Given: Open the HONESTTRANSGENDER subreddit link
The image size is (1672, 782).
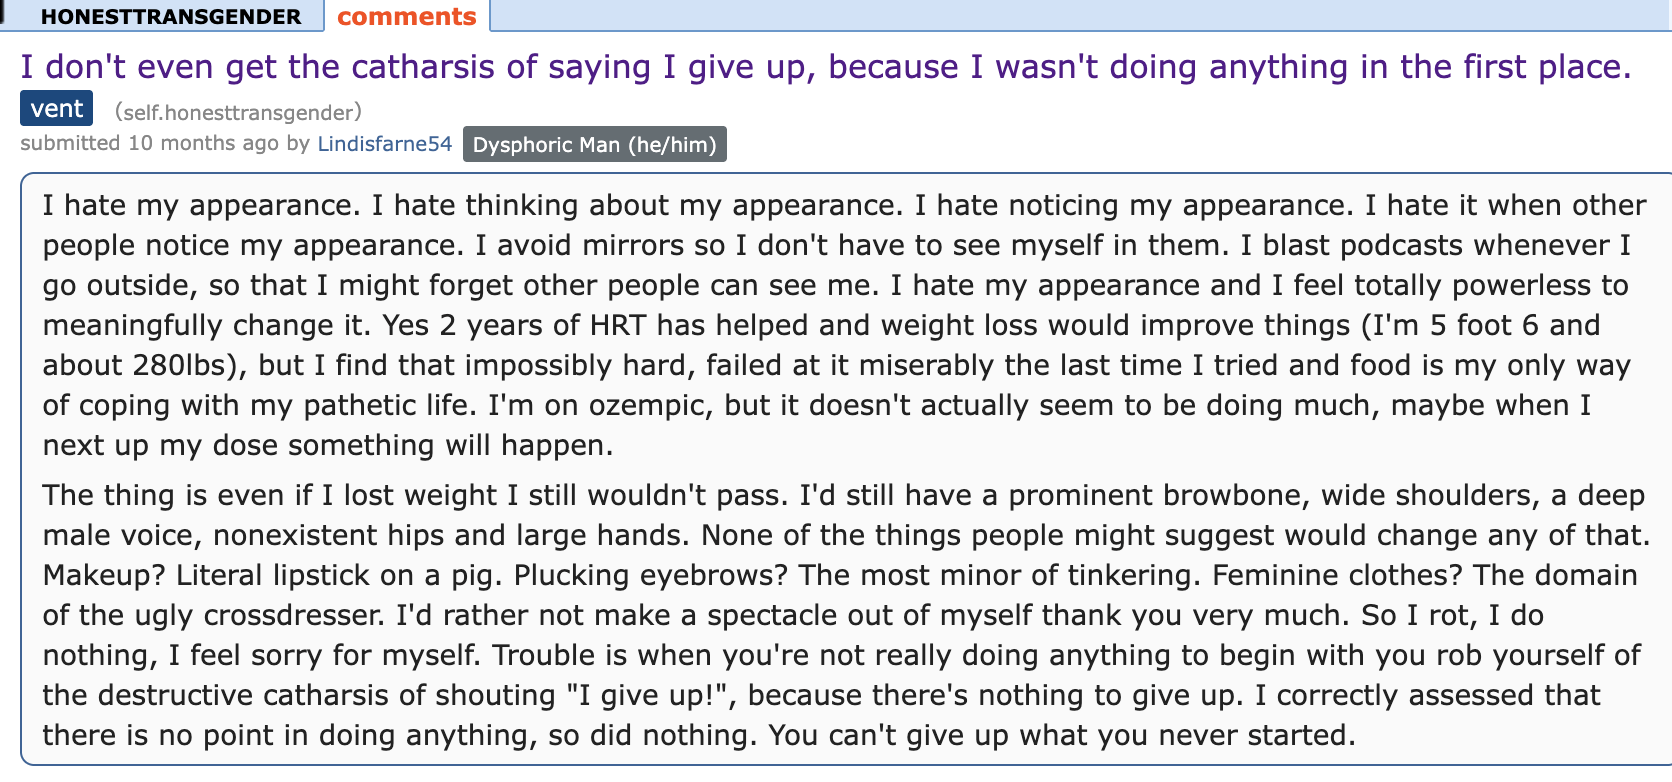Looking at the screenshot, I should tap(171, 17).
